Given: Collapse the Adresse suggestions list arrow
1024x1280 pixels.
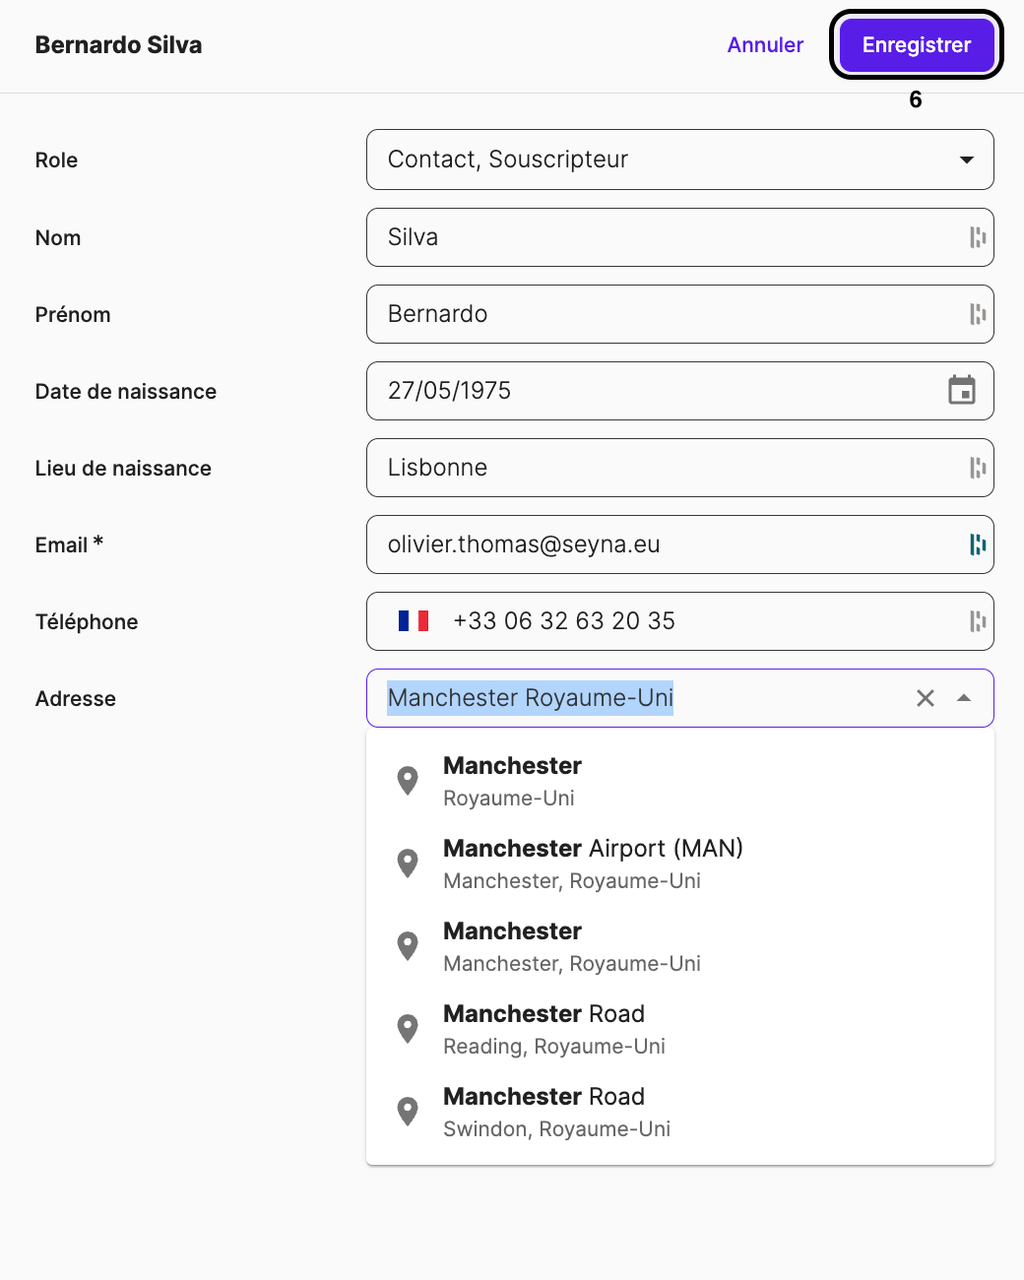Looking at the screenshot, I should 964,698.
